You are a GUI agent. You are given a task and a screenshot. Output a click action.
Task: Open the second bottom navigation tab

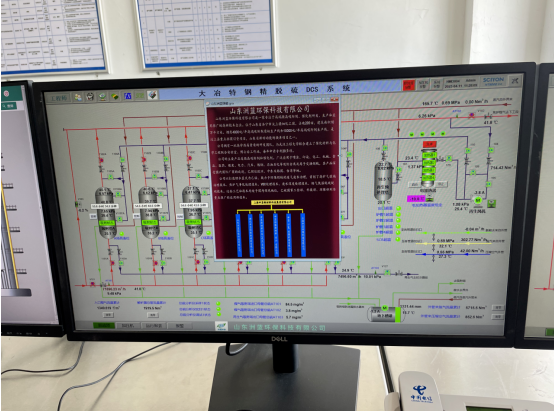[x=128, y=325]
